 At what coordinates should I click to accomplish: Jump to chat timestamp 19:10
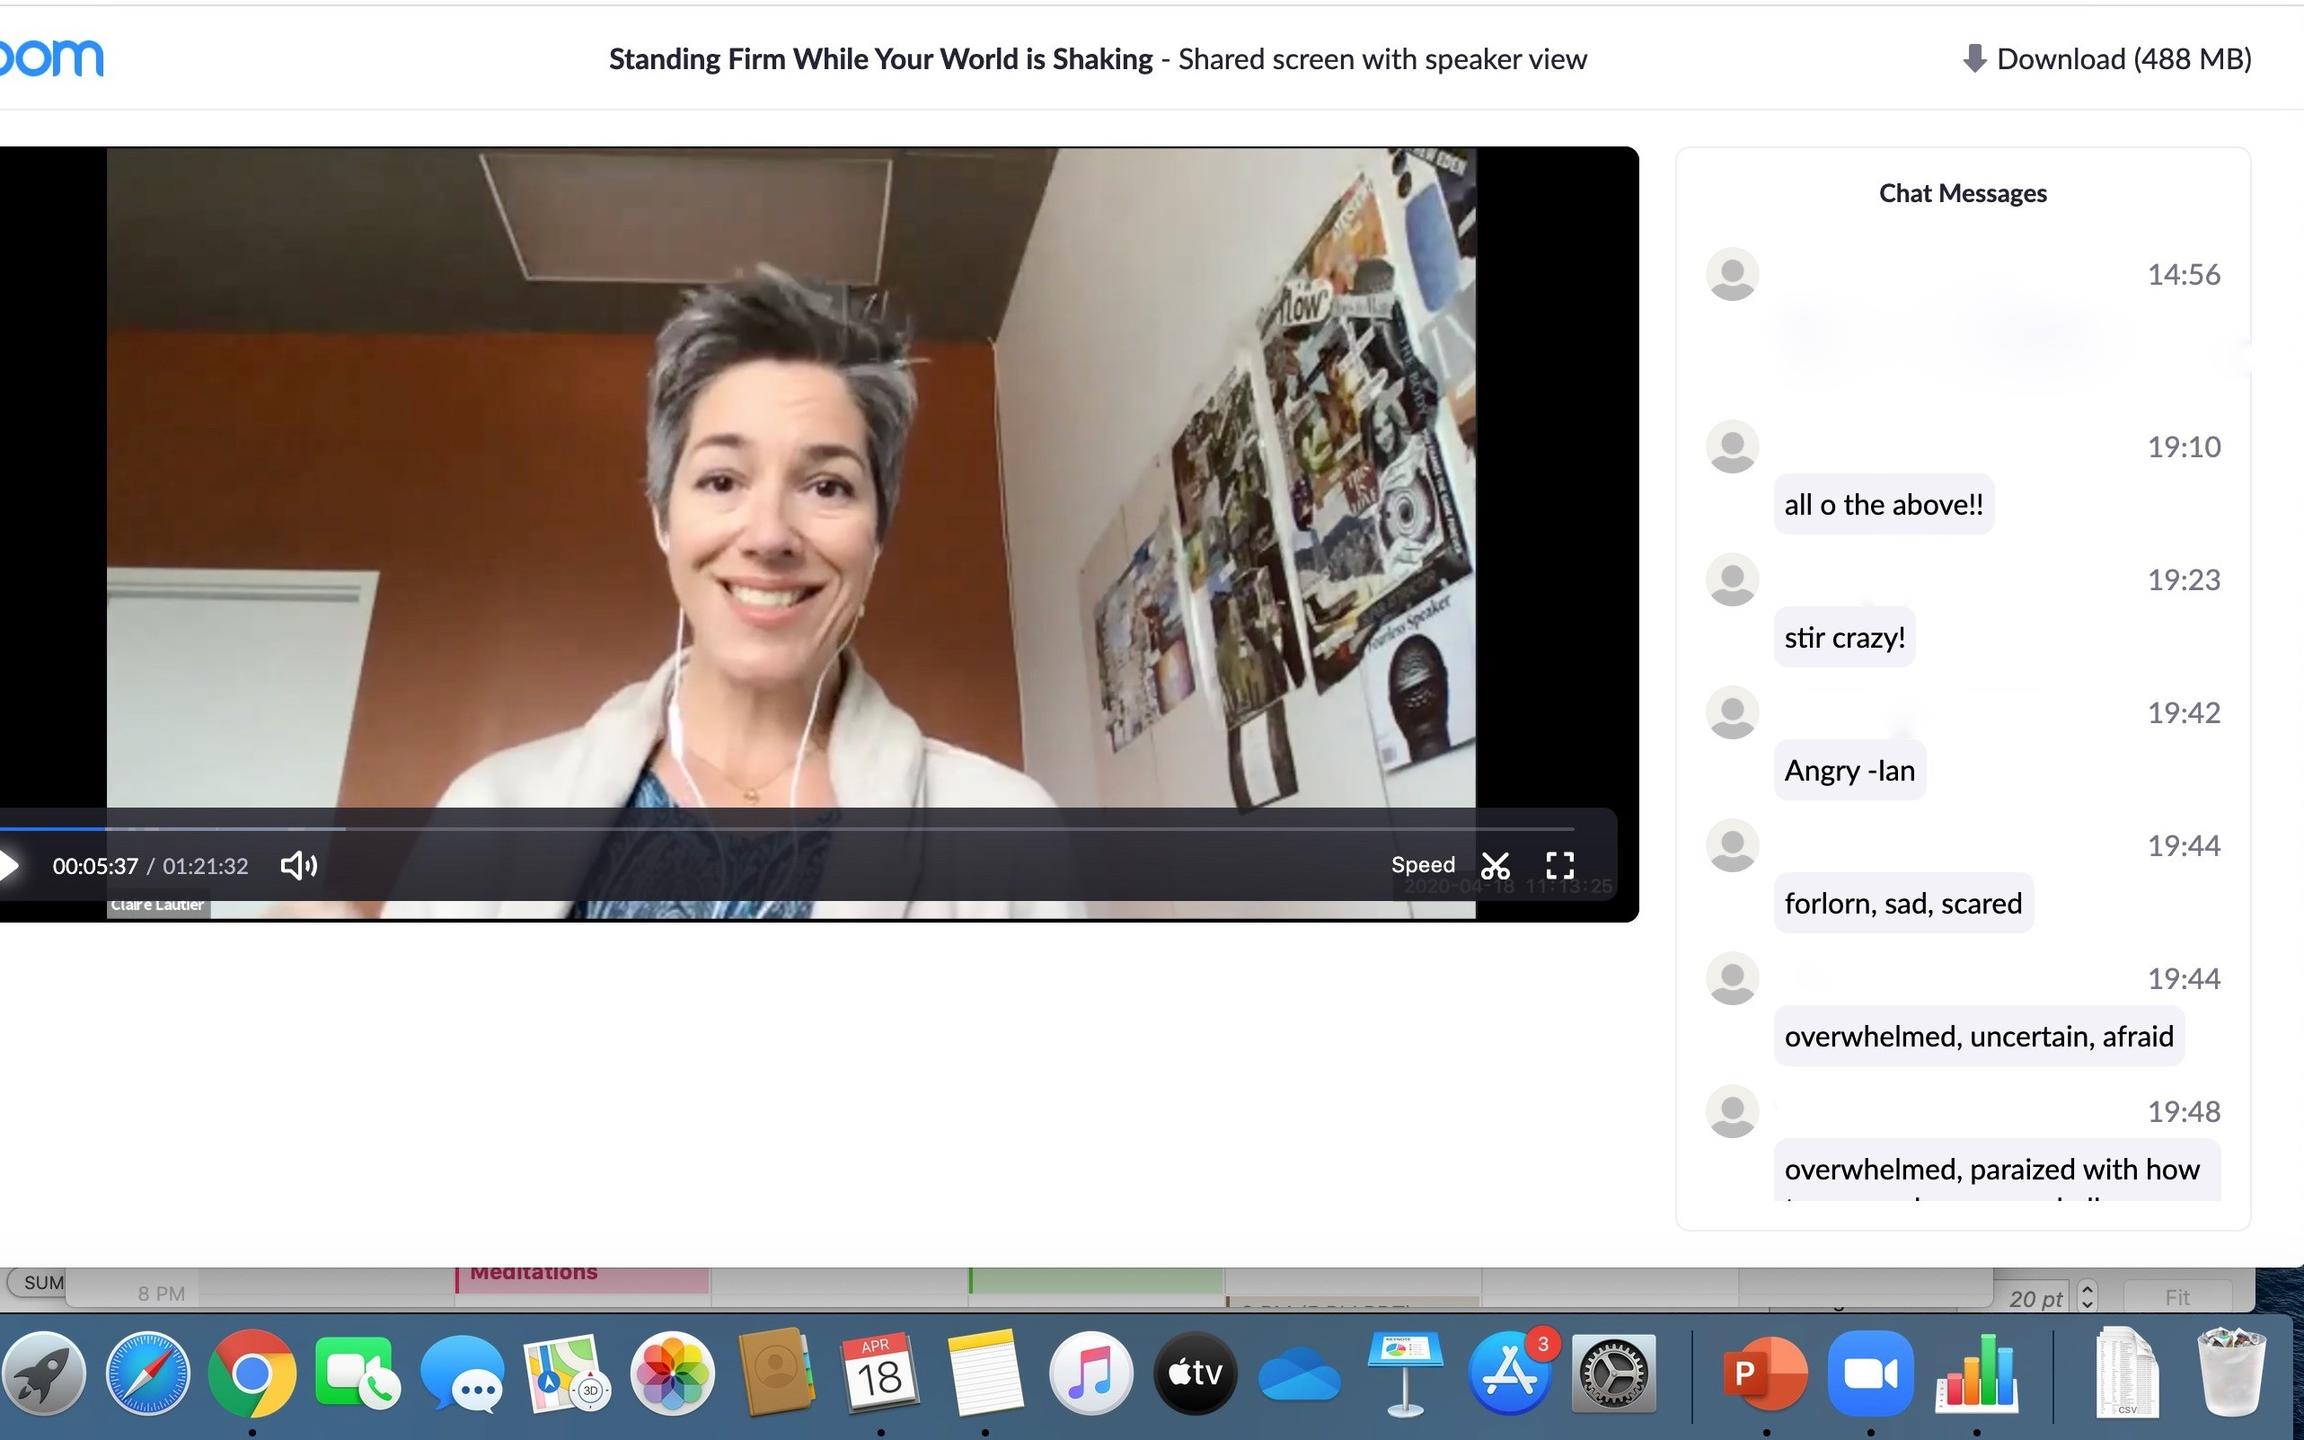(2184, 446)
